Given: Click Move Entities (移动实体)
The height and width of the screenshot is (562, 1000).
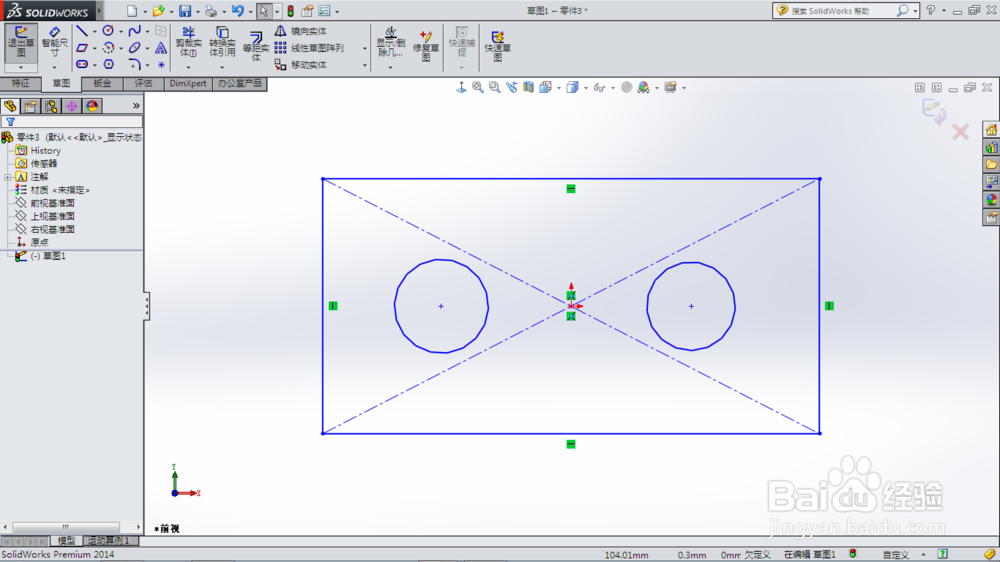Looking at the screenshot, I should pos(301,64).
